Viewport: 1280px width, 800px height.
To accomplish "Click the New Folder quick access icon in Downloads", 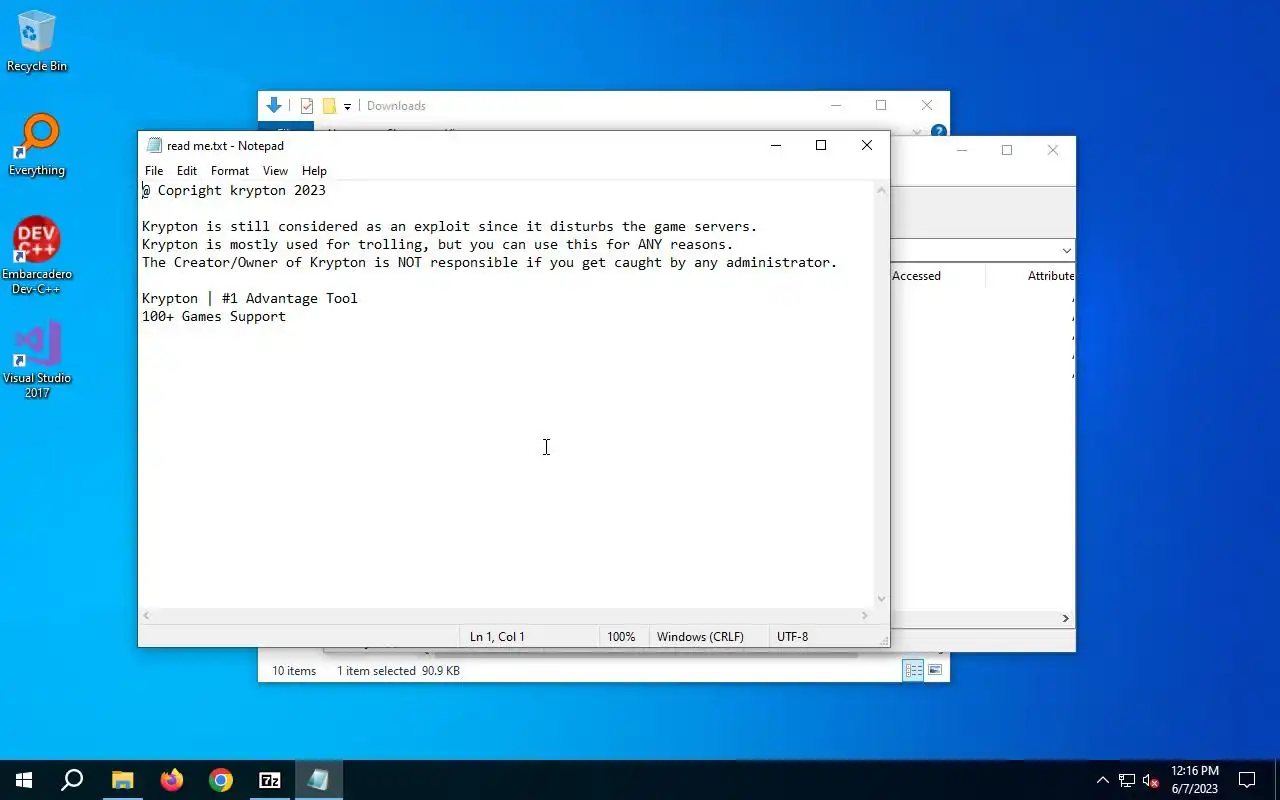I will [x=329, y=106].
